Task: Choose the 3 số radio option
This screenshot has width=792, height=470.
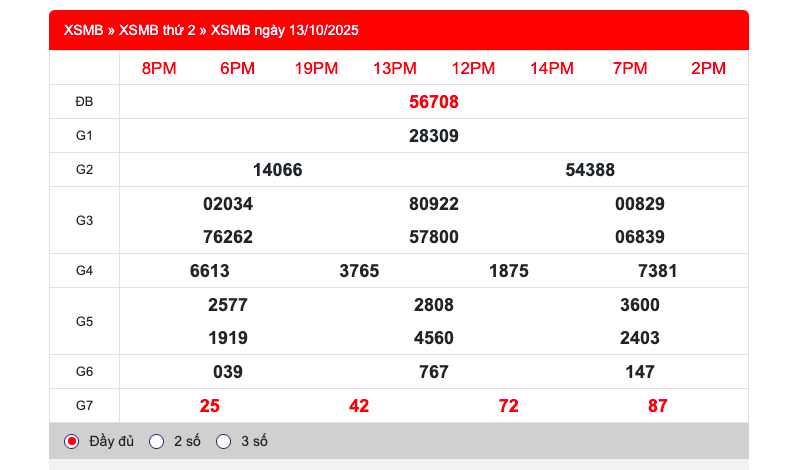Action: click(x=224, y=441)
